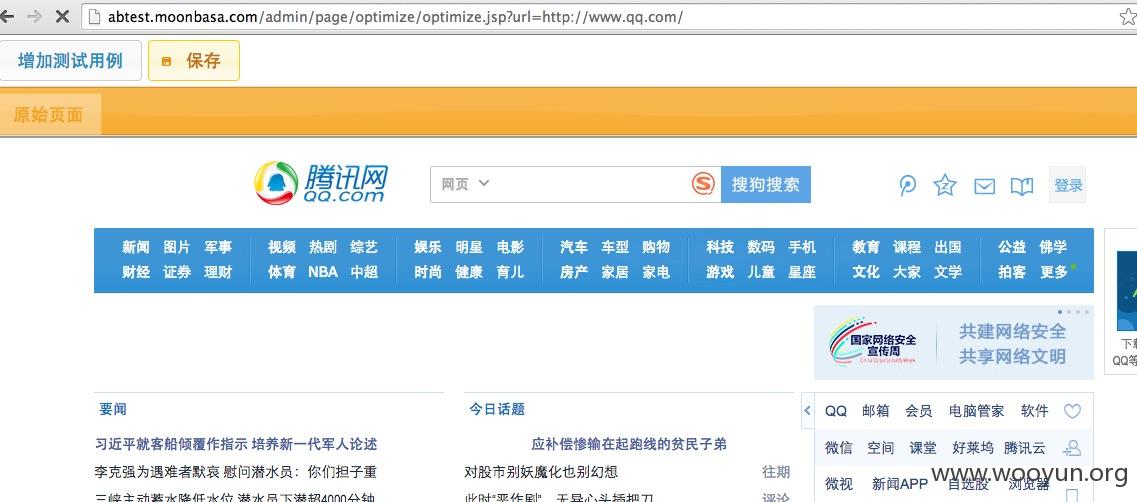
Task: Open the 视频 navigation link
Action: (282, 247)
